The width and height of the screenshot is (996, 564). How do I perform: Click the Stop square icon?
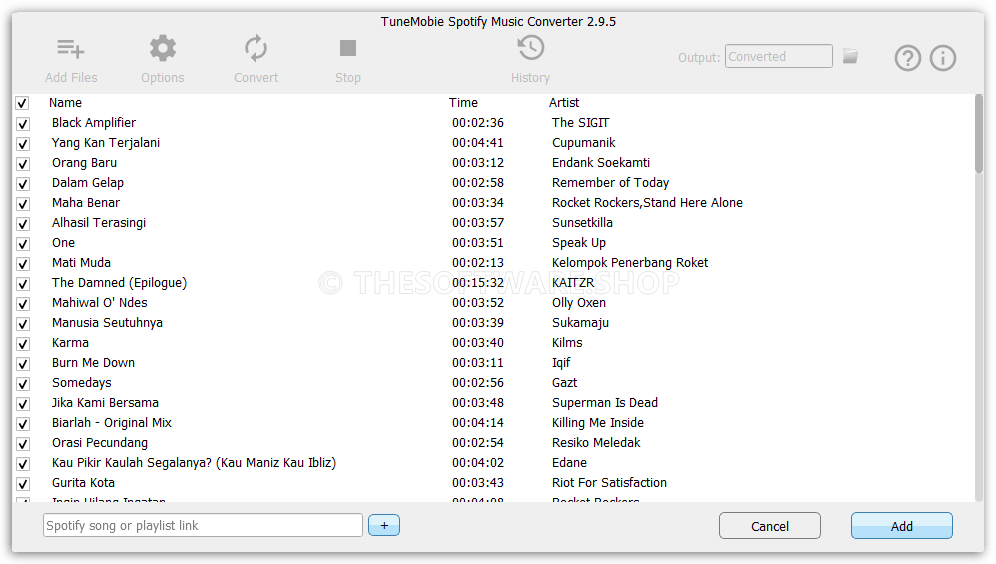[347, 48]
